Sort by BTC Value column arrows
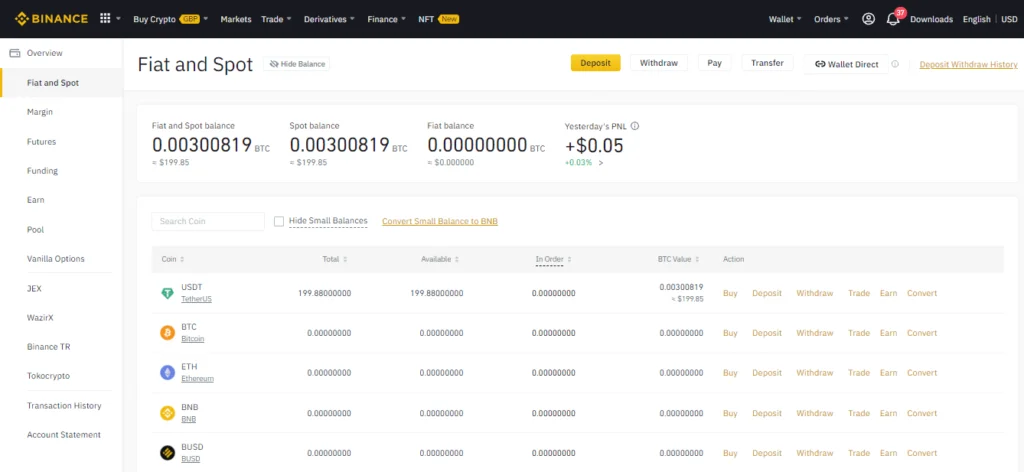Viewport: 1024px width, 472px height. tap(697, 259)
